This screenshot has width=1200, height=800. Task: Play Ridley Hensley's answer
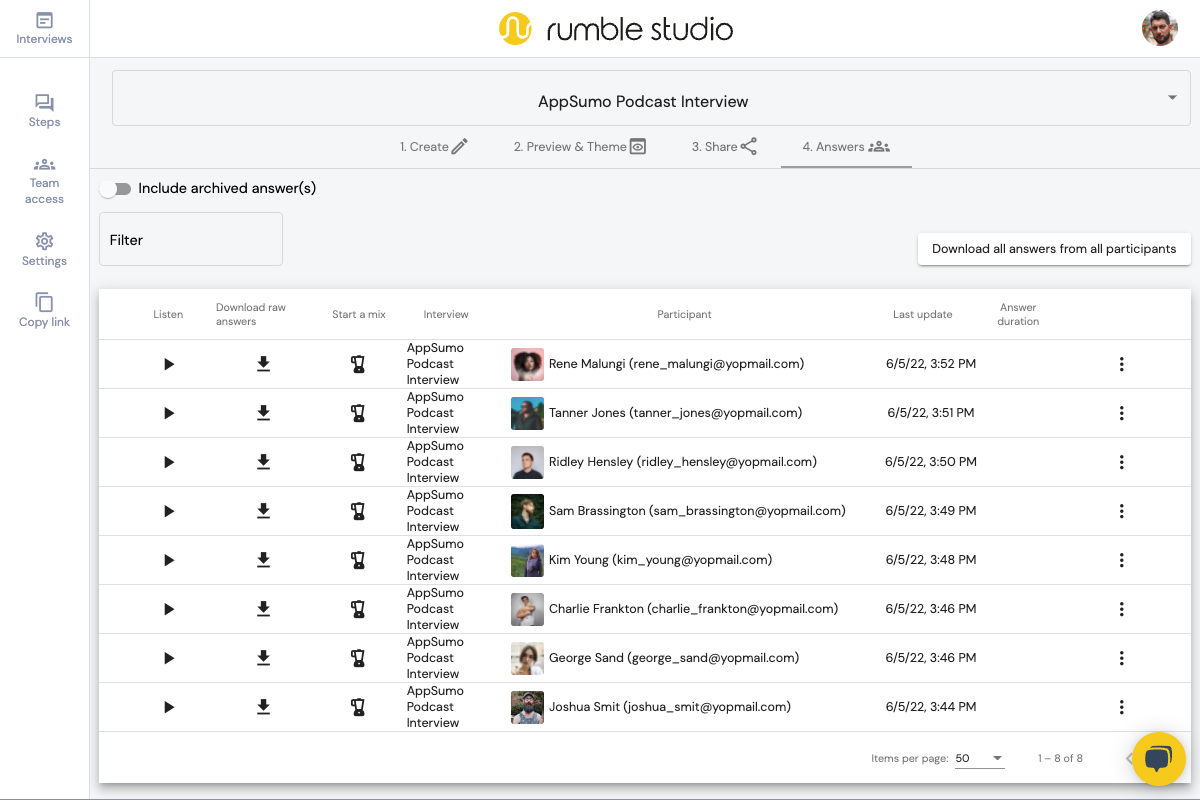click(x=168, y=462)
